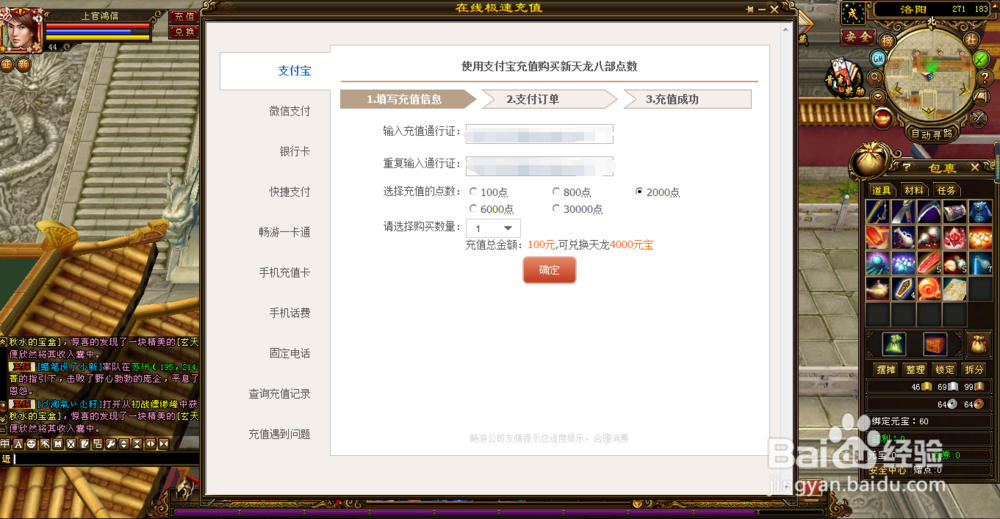
Task: Click the red 安全 safety button
Action: click(857, 37)
